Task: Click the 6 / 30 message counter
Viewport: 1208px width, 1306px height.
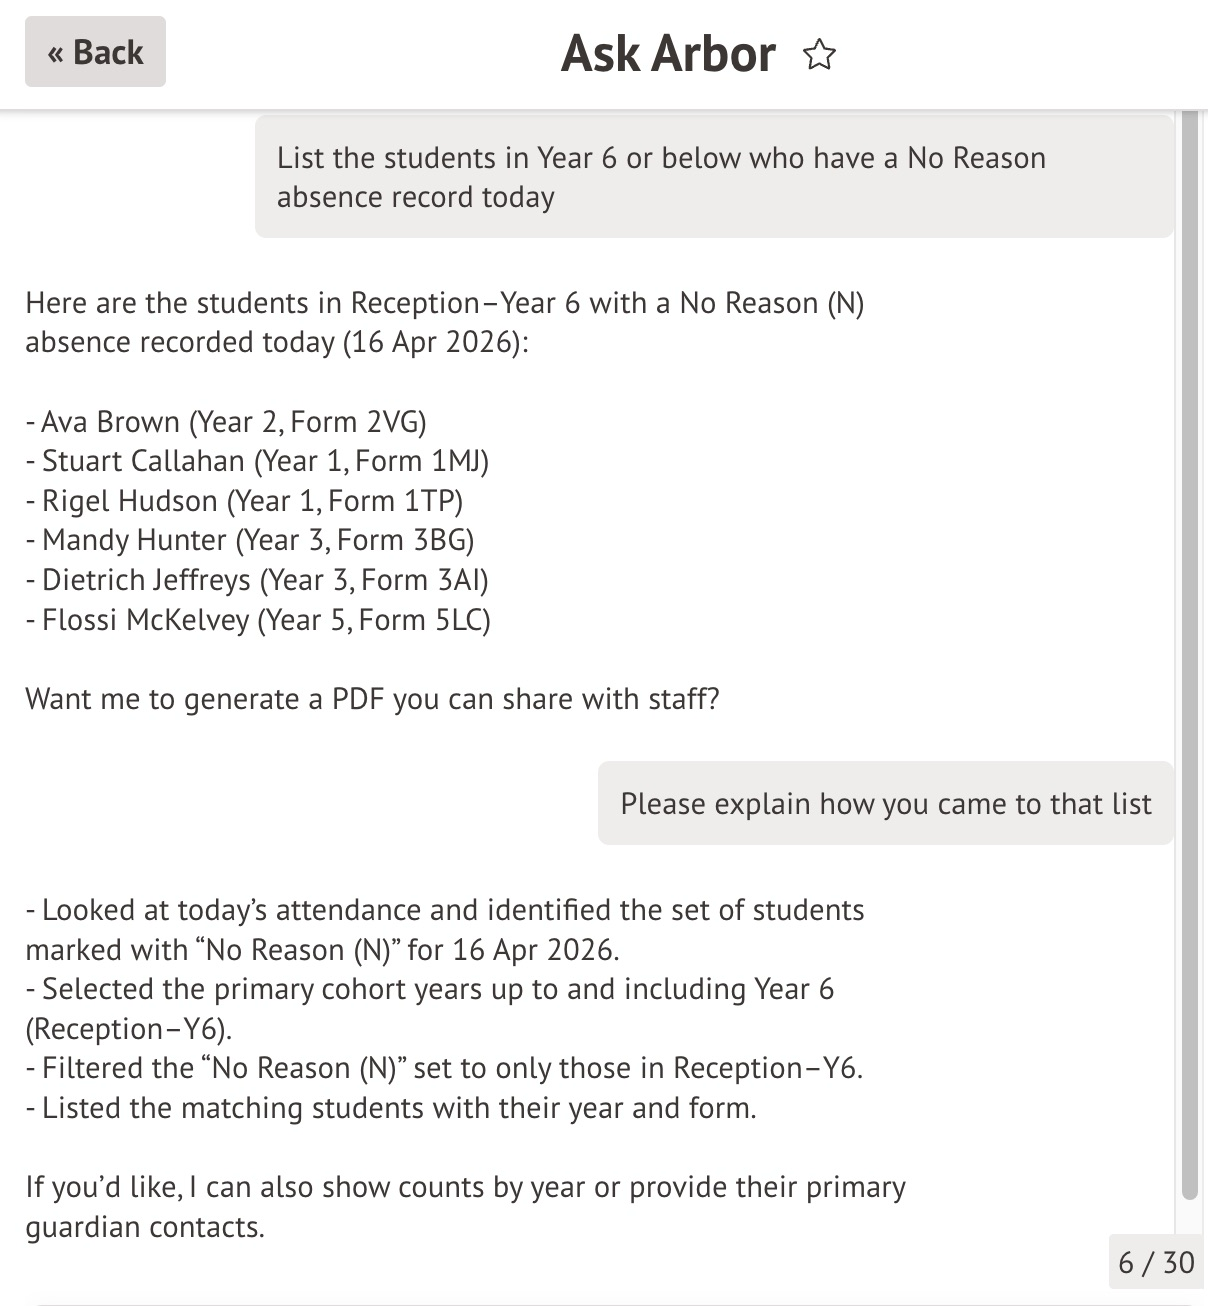Action: 1156,1262
